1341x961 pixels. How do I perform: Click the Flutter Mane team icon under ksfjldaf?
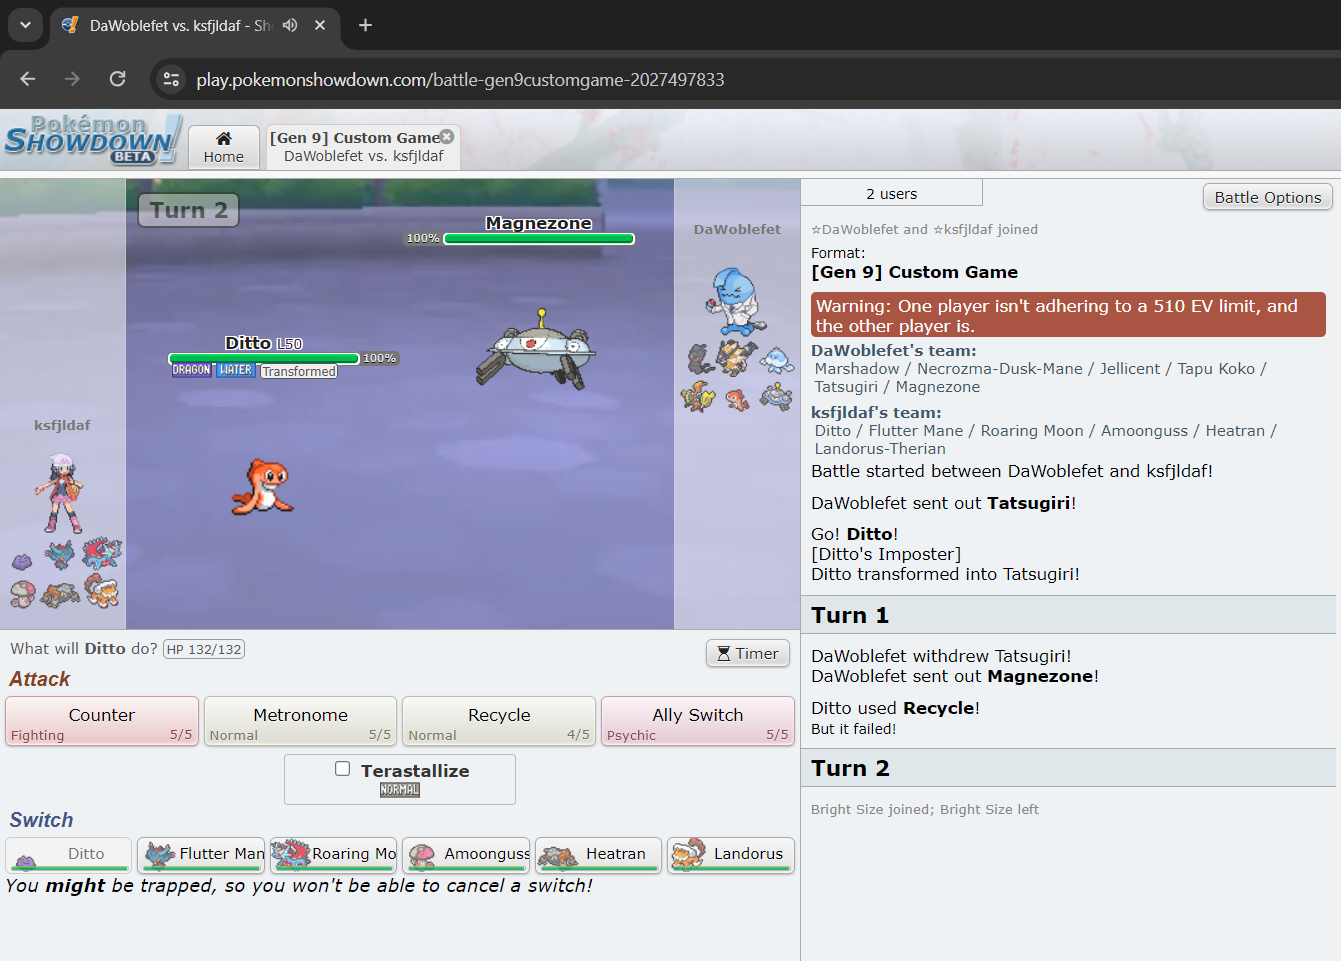click(60, 554)
